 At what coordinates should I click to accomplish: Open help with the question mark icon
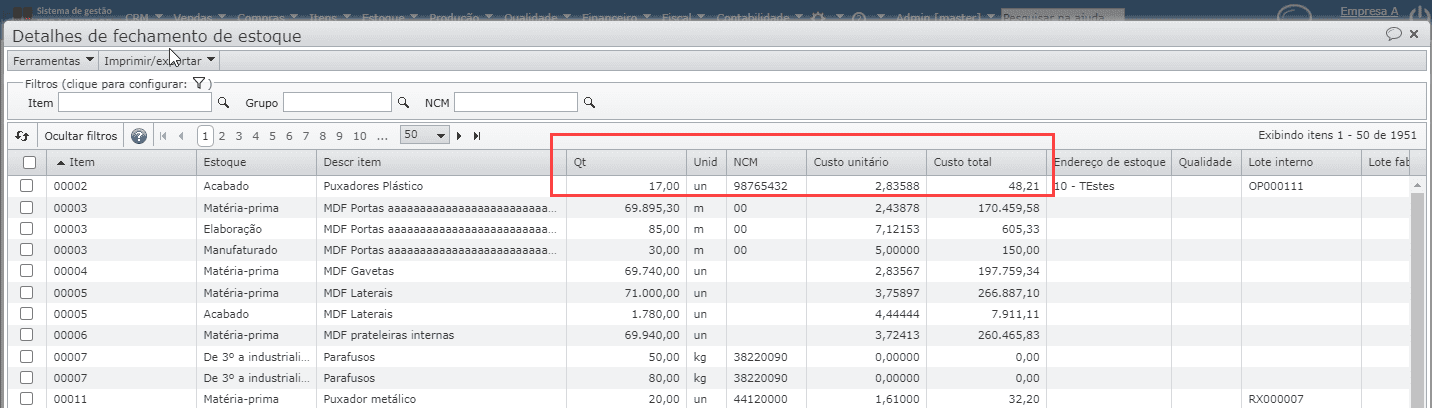139,136
